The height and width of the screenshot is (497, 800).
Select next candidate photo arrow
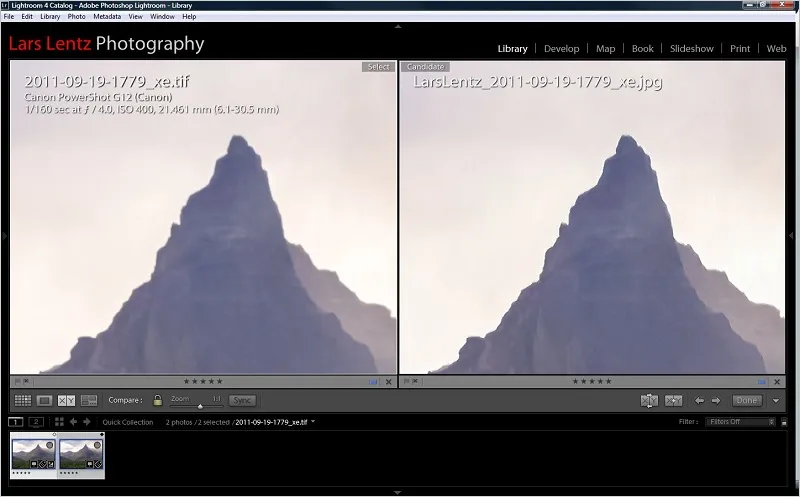pos(716,401)
